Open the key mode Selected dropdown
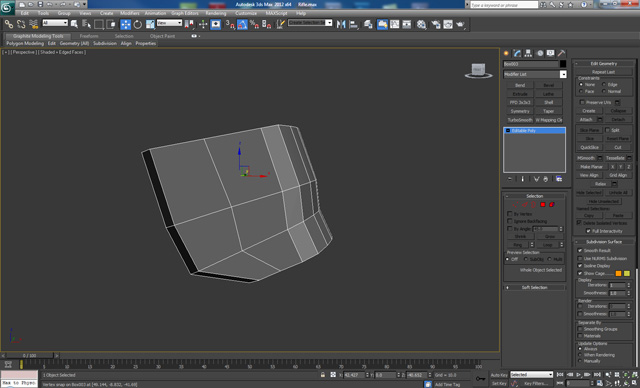 [x=531, y=375]
